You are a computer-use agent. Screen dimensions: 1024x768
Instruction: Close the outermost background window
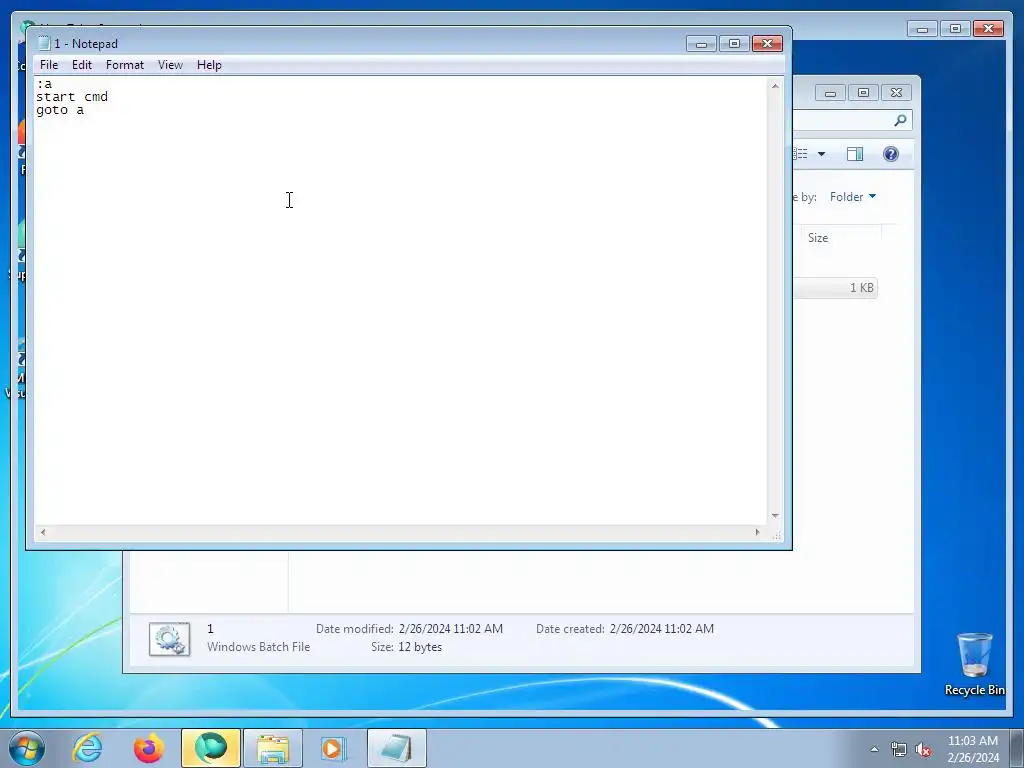click(988, 29)
